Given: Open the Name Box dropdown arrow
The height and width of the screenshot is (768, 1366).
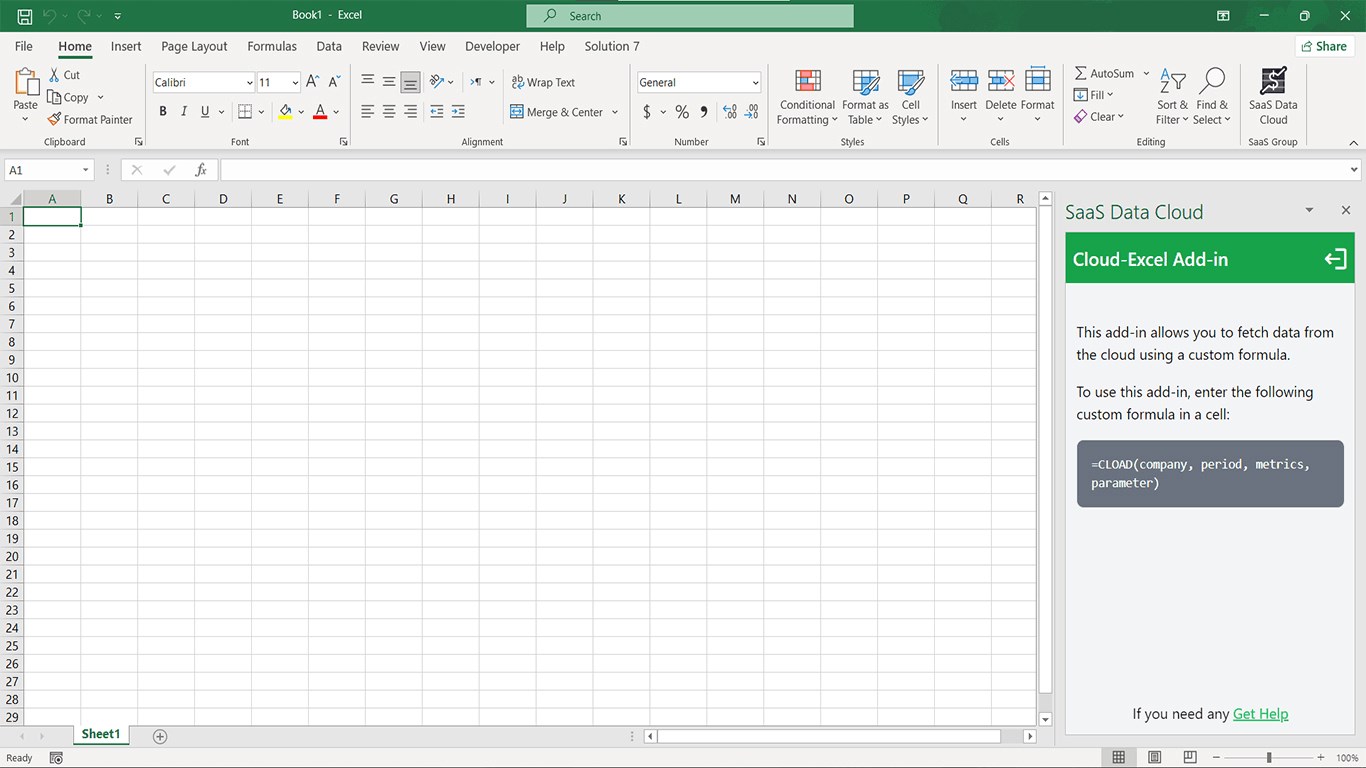Looking at the screenshot, I should click(85, 170).
